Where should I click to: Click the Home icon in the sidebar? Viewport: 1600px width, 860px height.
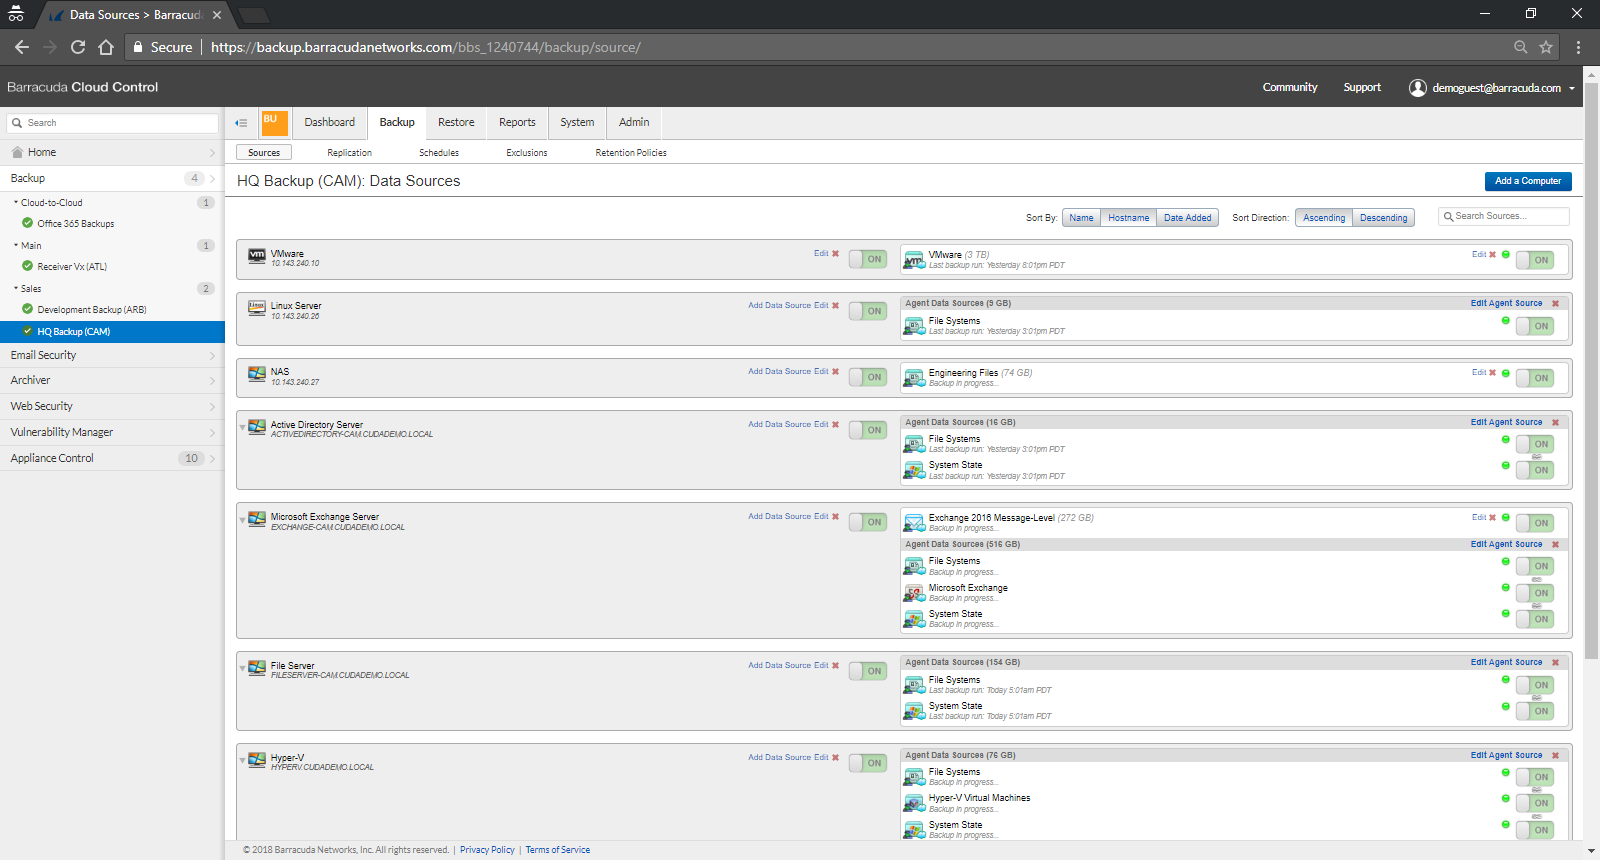[17, 153]
